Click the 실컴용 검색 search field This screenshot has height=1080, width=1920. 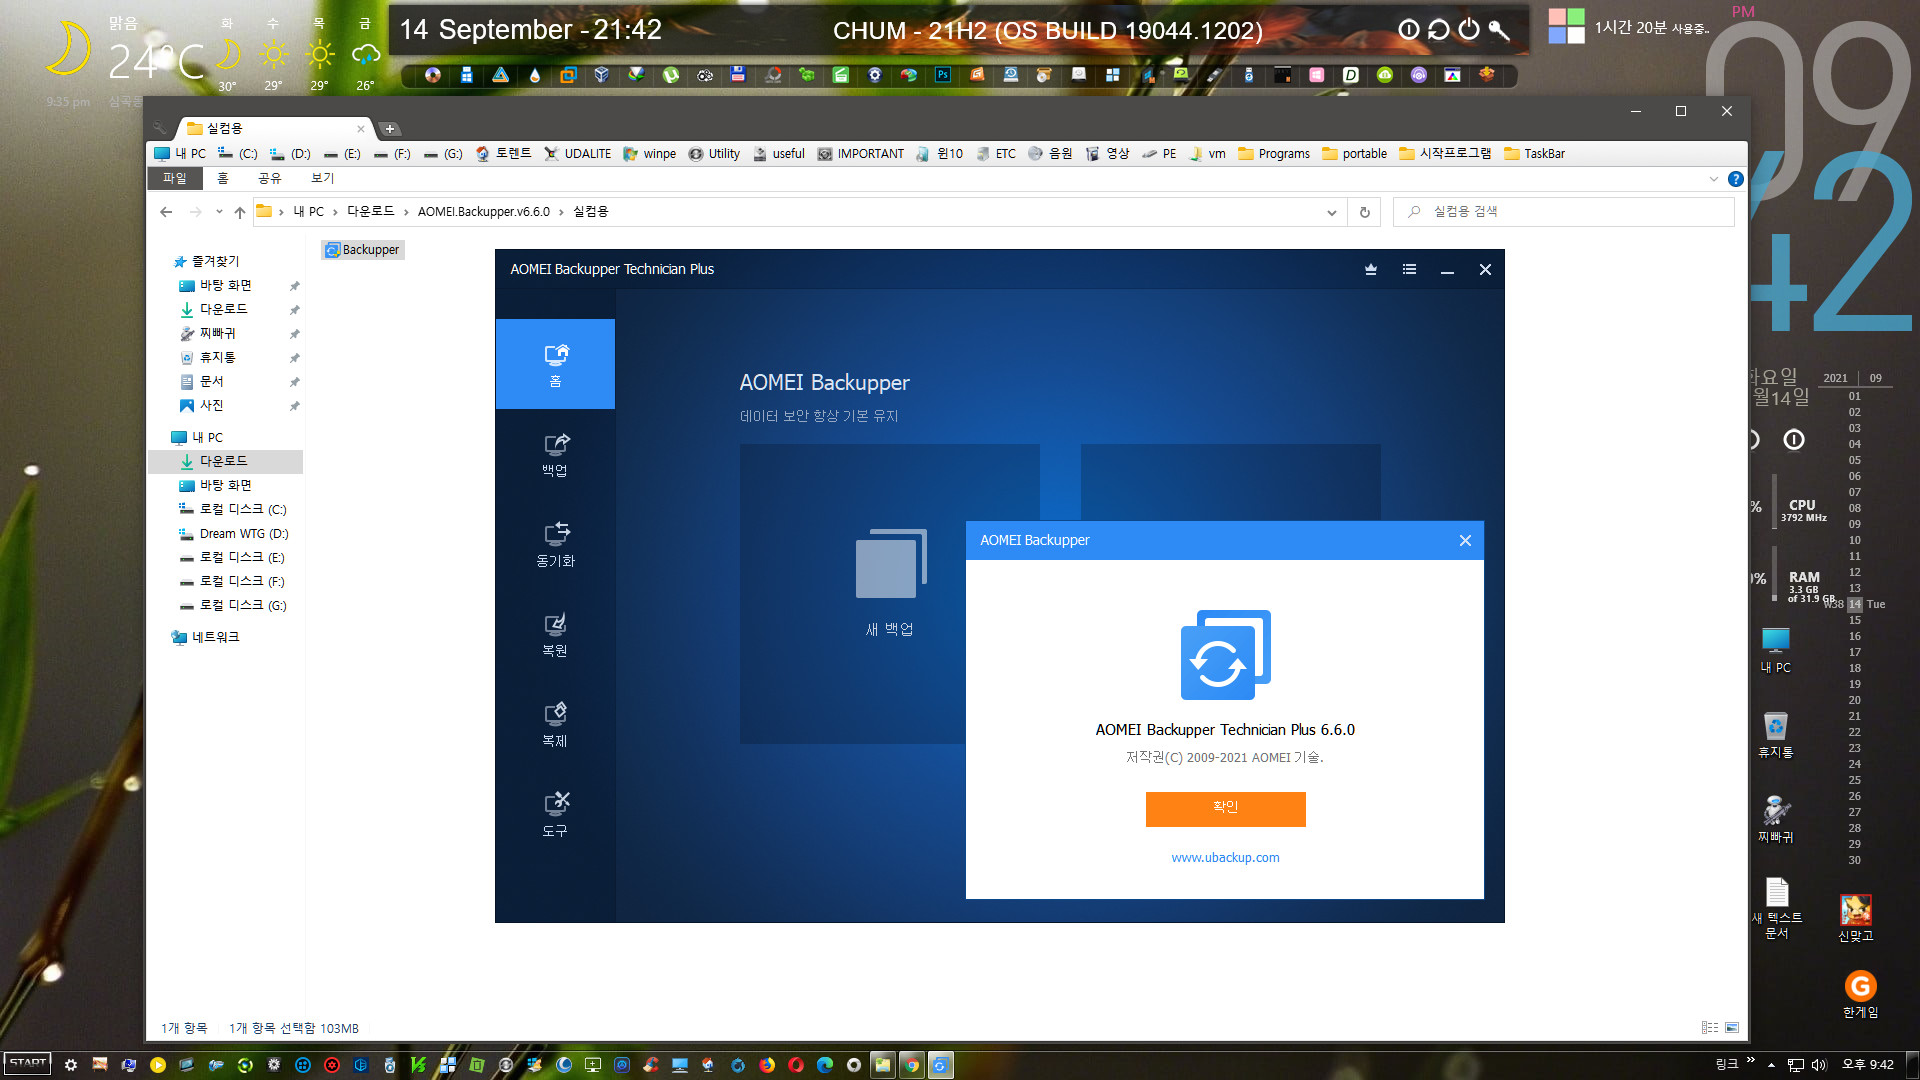[x=1563, y=212]
